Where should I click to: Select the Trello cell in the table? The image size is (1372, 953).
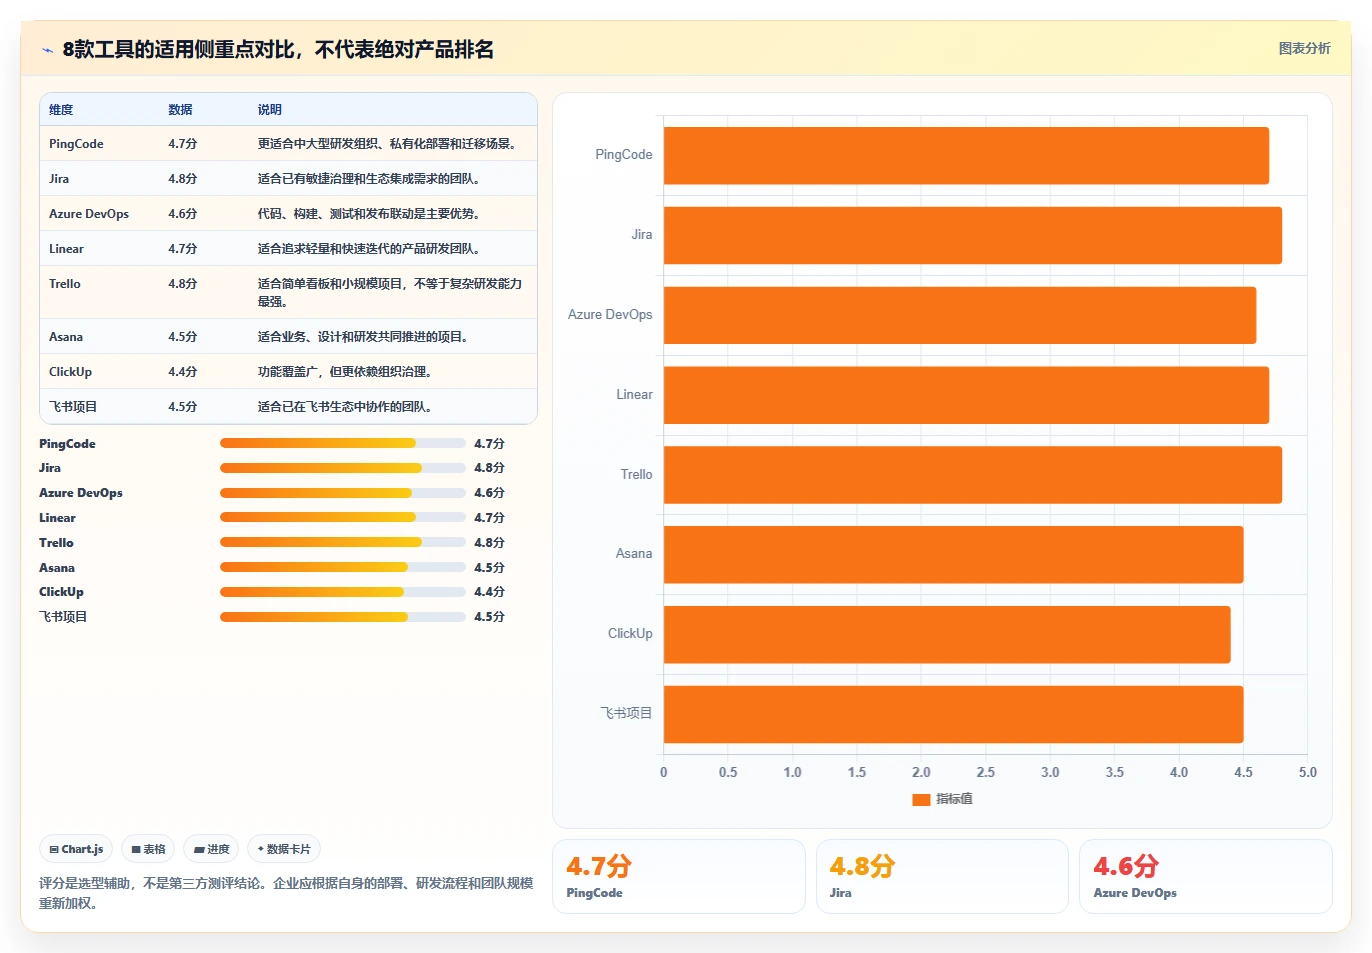(x=65, y=284)
